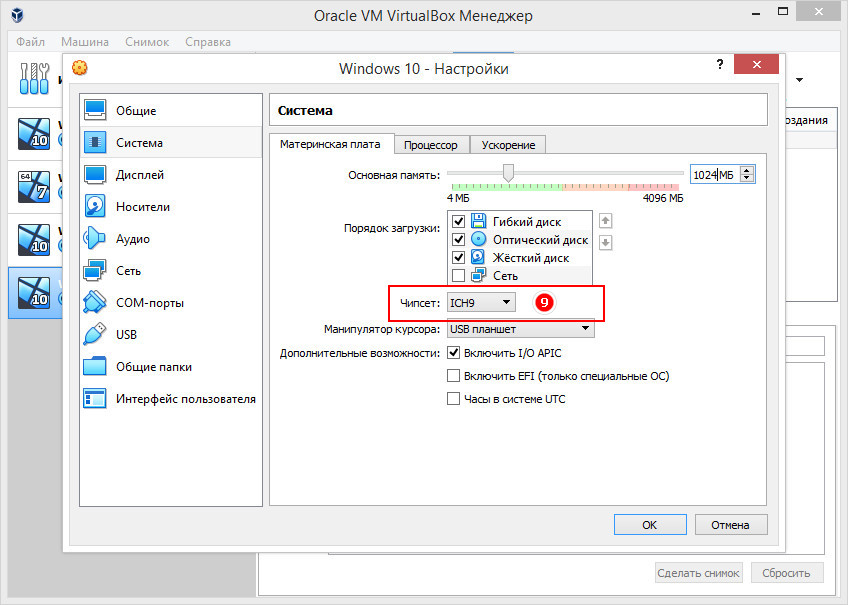848x605 pixels.
Task: Open the COM-порты connector icon
Action: click(x=95, y=302)
